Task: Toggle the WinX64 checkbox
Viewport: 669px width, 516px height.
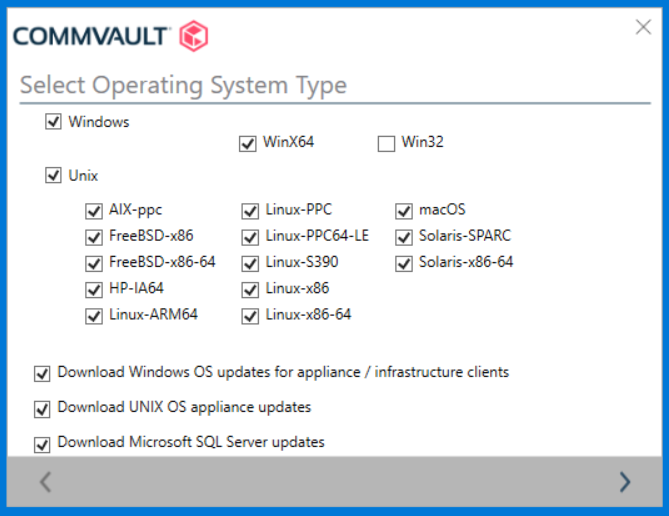Action: (x=247, y=143)
